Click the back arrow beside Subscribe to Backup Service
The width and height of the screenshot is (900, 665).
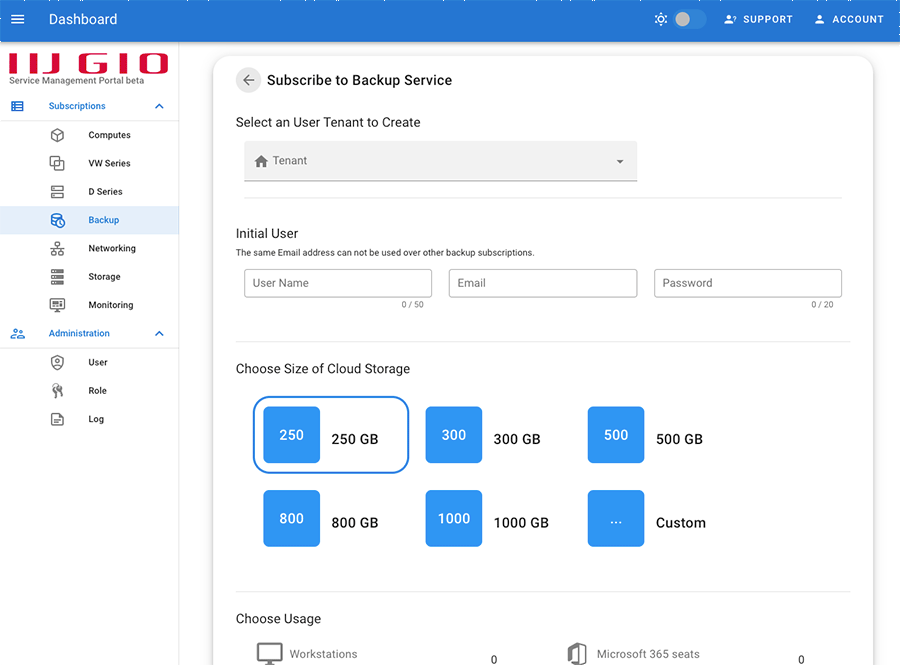(248, 80)
